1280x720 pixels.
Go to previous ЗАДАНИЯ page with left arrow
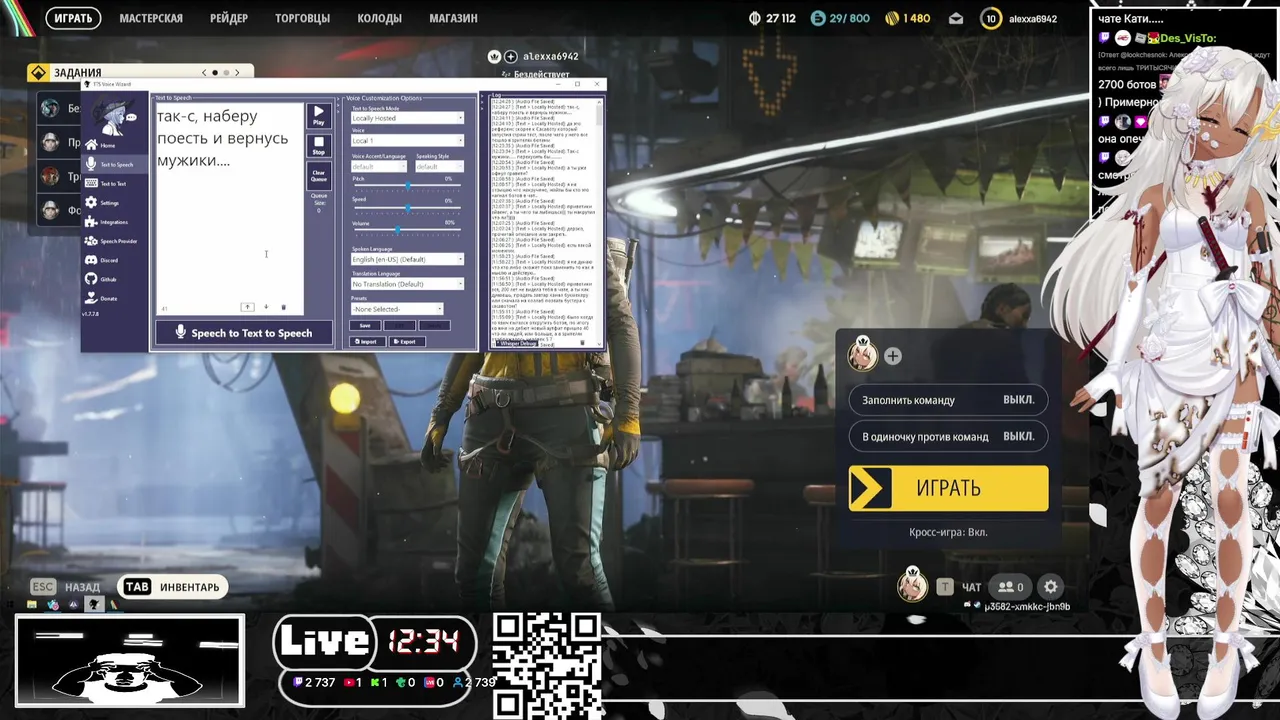pyautogui.click(x=204, y=72)
